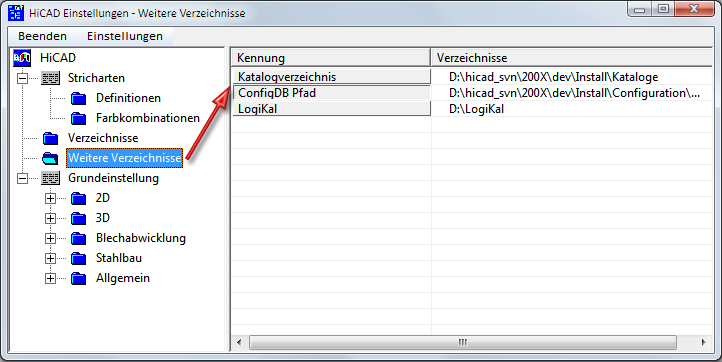The width and height of the screenshot is (722, 362).
Task: Expand the Allgemein node
Action: tap(50, 279)
